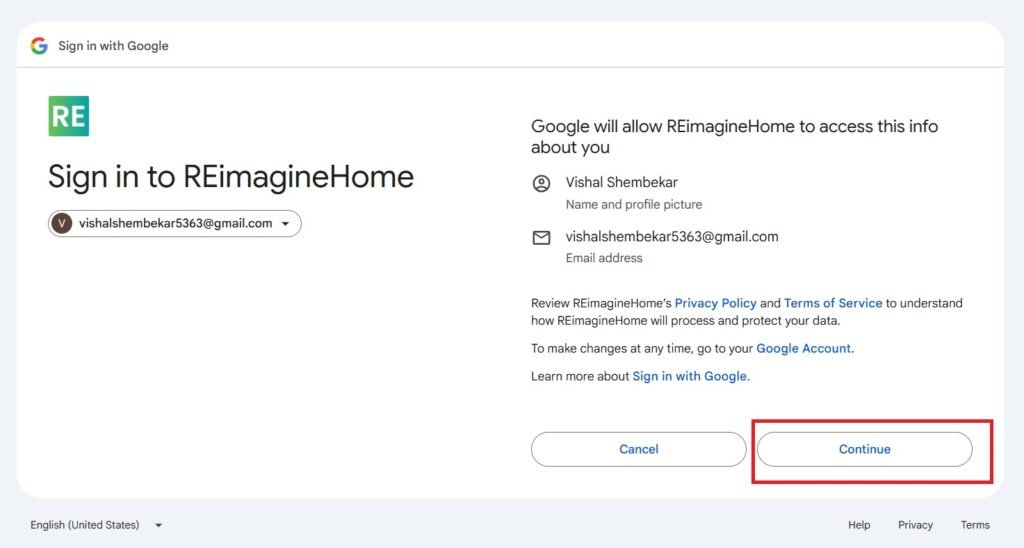Viewport: 1024px width, 548px height.
Task: Click the Email address label
Action: pyautogui.click(x=604, y=258)
